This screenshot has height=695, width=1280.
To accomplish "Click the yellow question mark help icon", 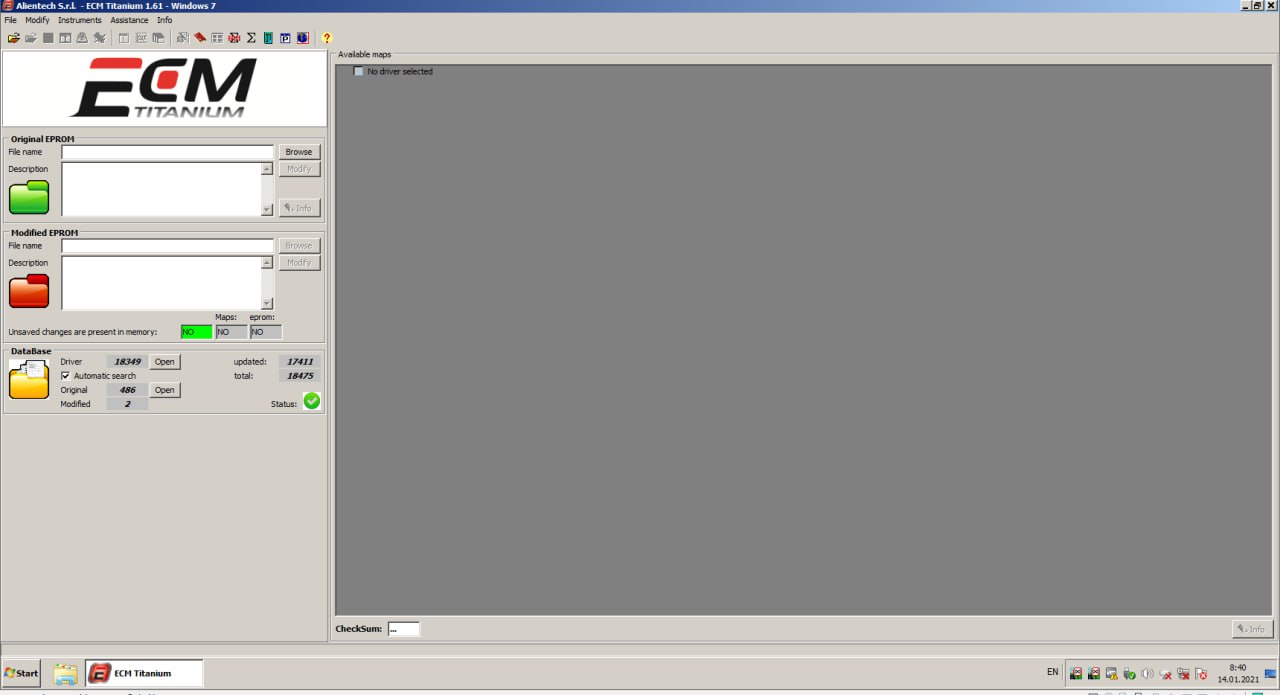I will 326,38.
